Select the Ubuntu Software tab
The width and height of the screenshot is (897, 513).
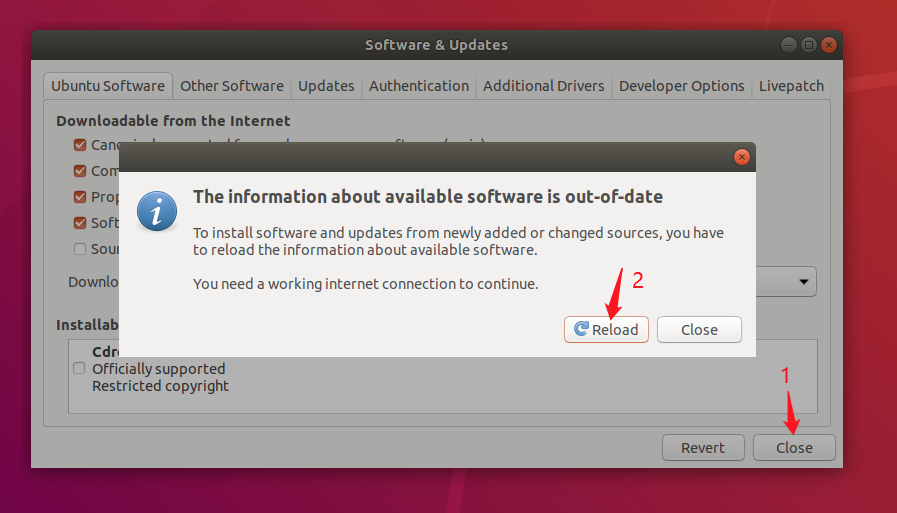(x=108, y=86)
